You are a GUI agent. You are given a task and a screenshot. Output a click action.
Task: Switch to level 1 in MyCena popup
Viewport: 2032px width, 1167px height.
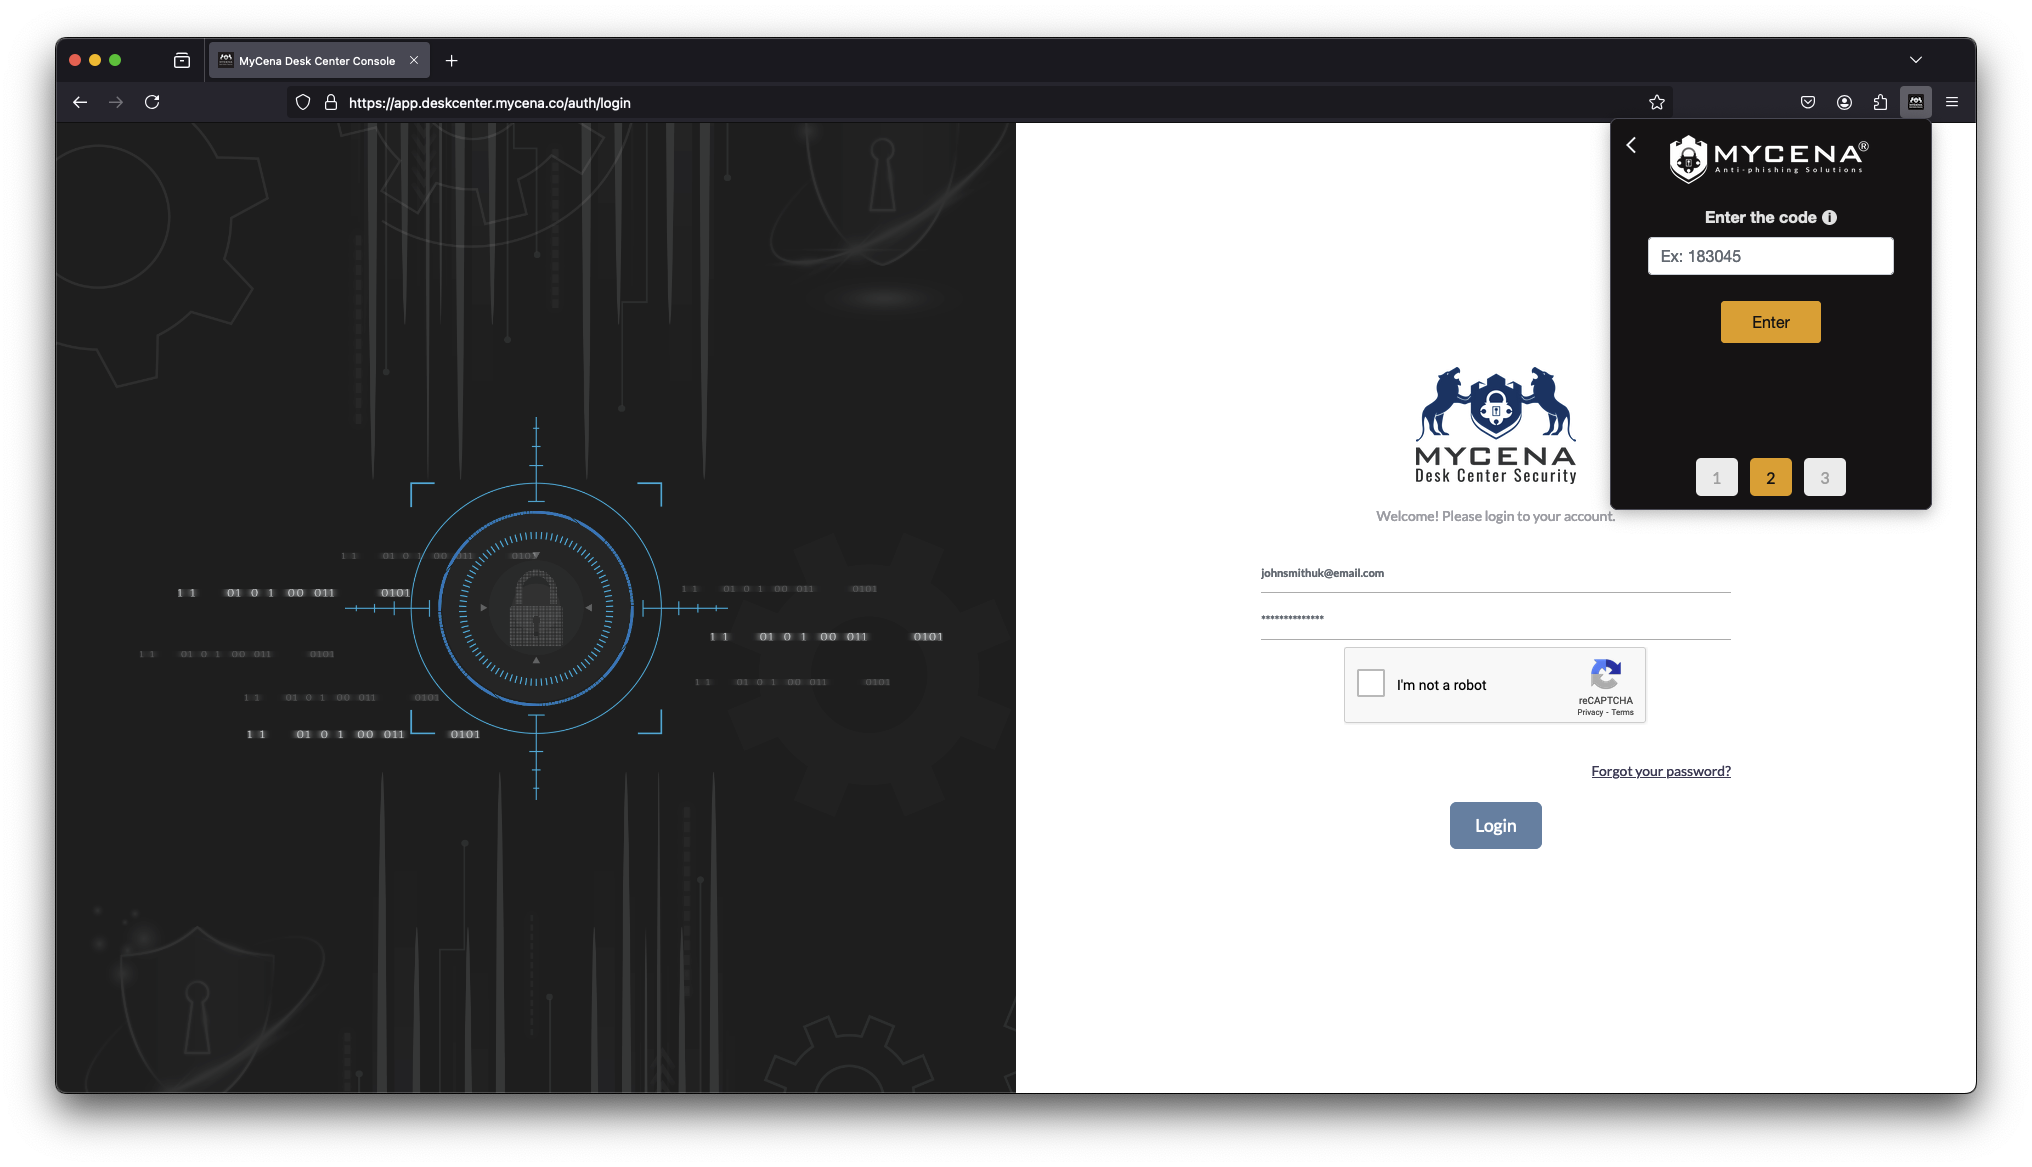click(x=1716, y=477)
